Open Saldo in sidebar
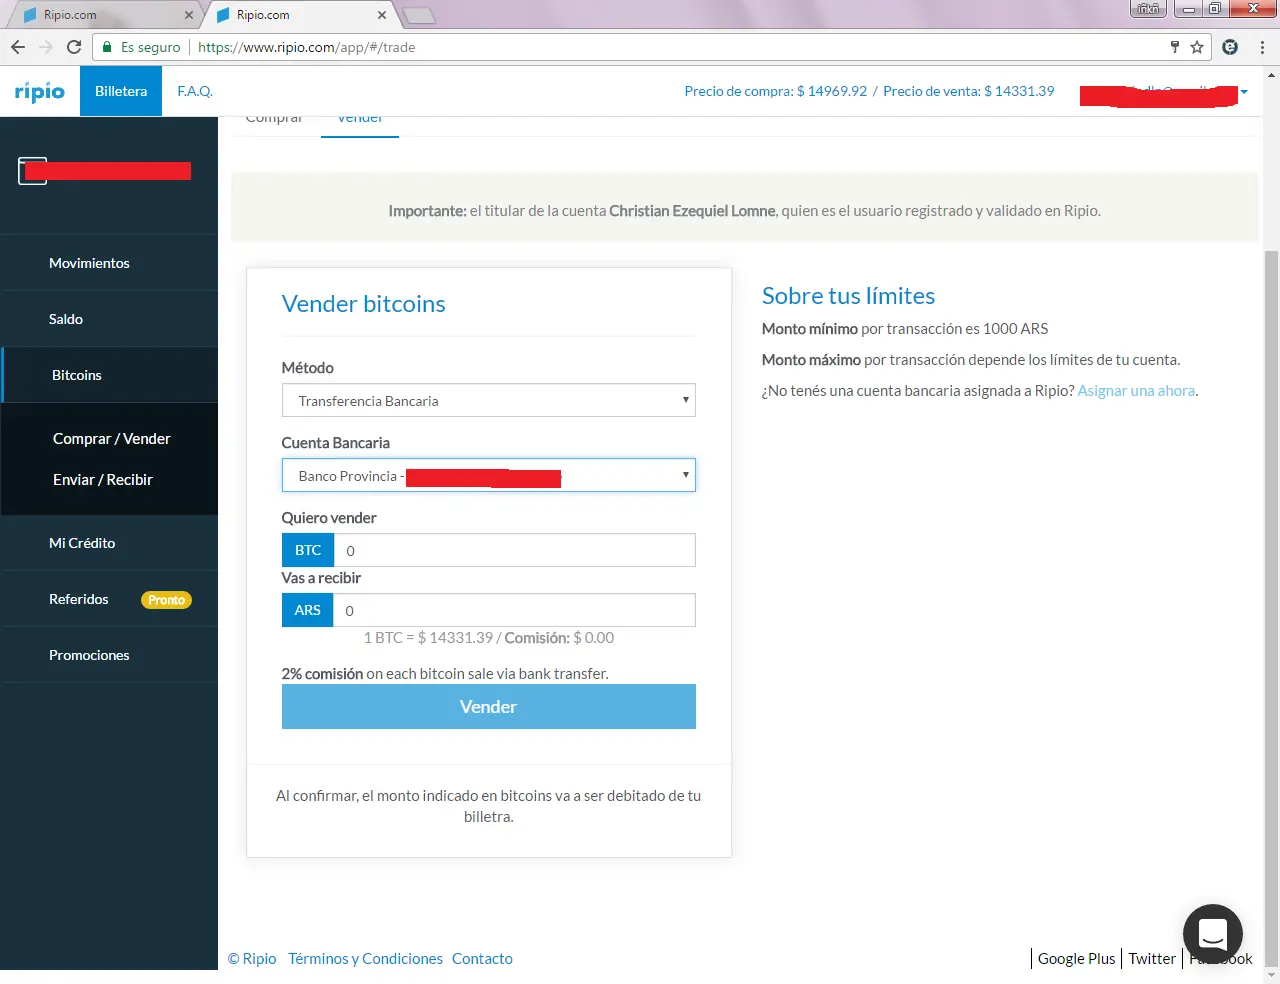1280x984 pixels. [110, 319]
